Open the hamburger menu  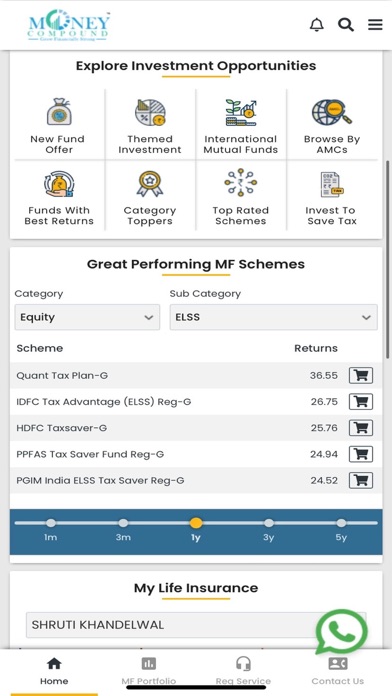(375, 24)
